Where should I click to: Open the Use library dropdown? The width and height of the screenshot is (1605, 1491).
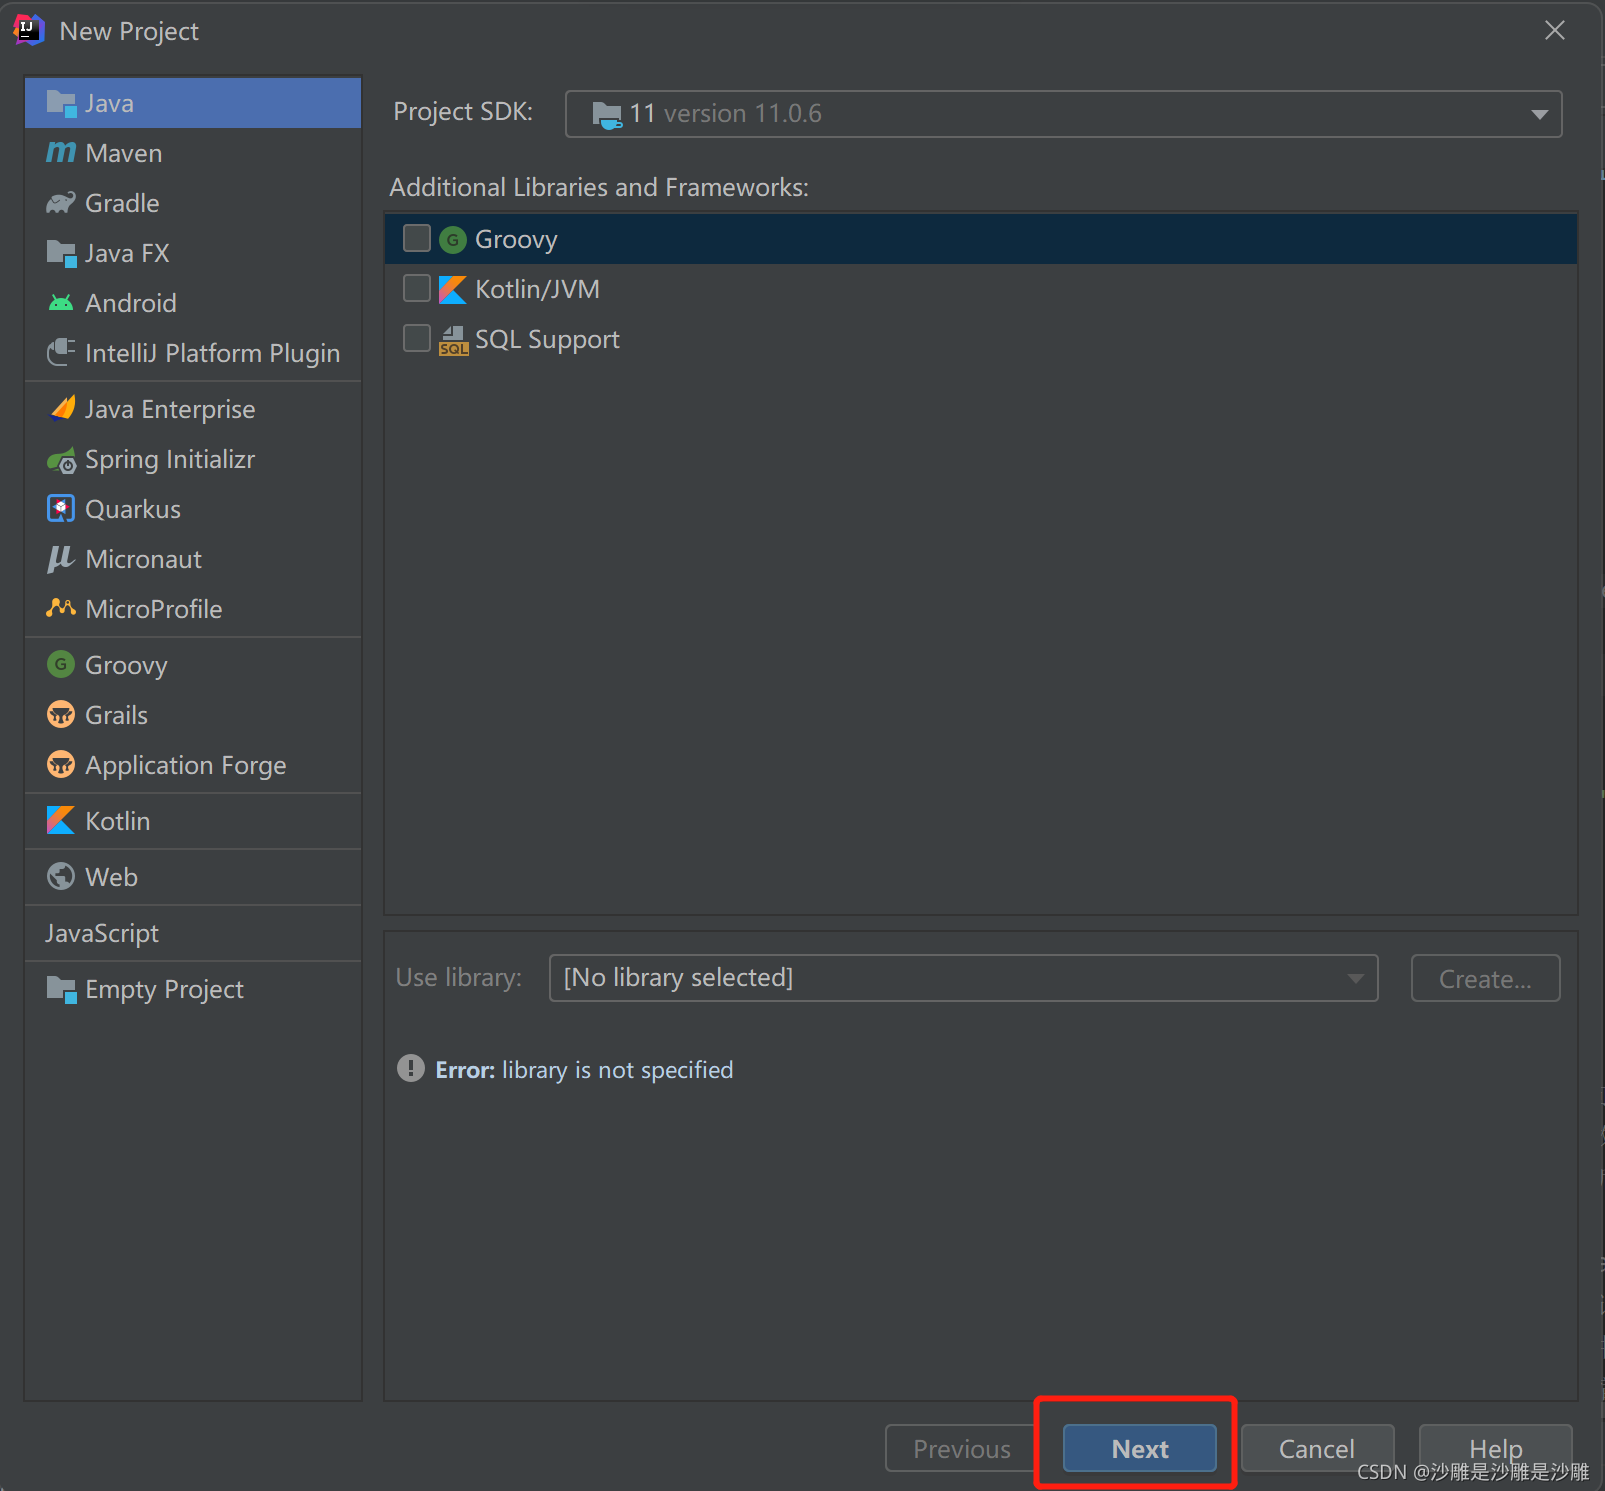[963, 978]
